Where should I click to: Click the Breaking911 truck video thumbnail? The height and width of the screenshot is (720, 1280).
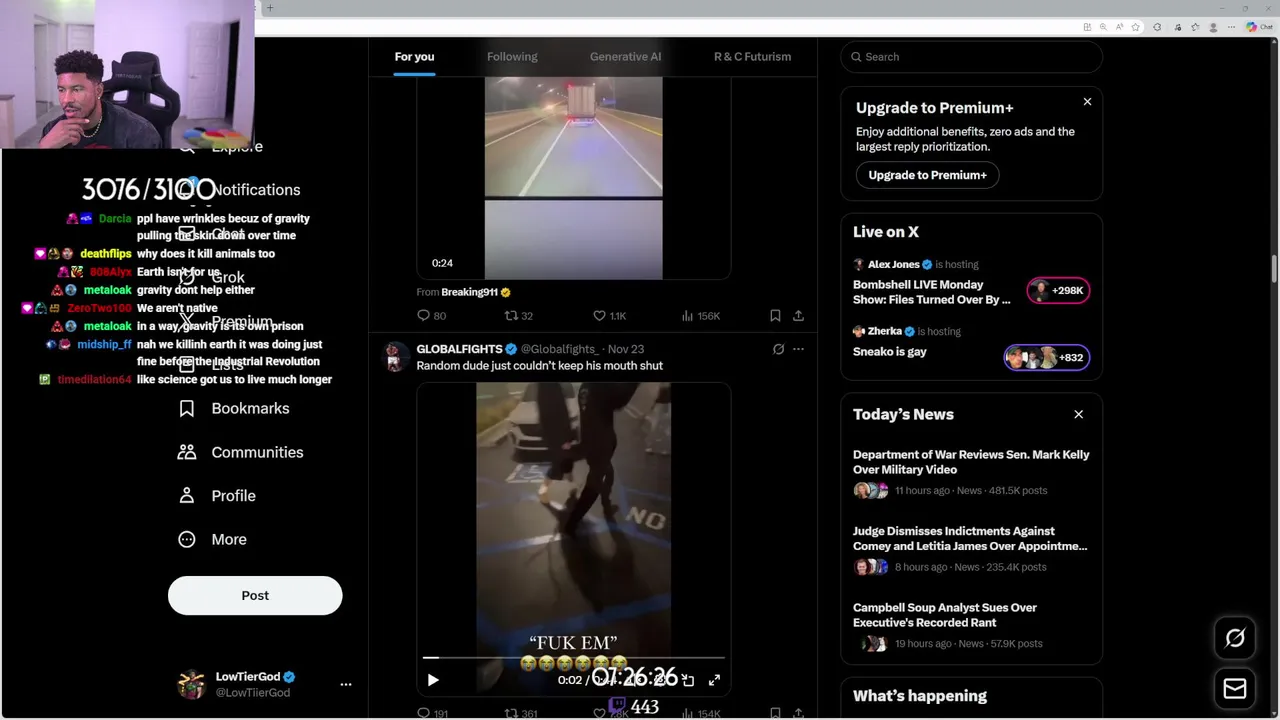(x=573, y=178)
